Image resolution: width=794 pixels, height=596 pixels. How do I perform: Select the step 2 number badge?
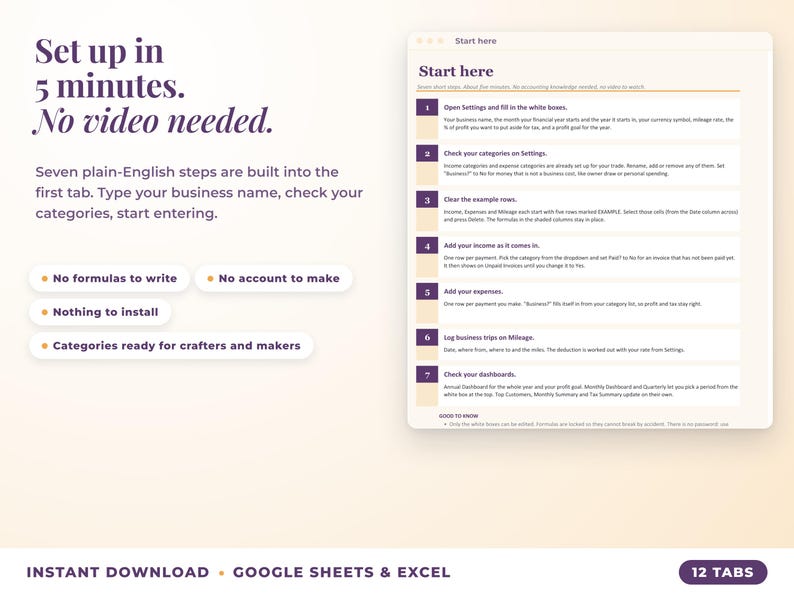pyautogui.click(x=427, y=153)
